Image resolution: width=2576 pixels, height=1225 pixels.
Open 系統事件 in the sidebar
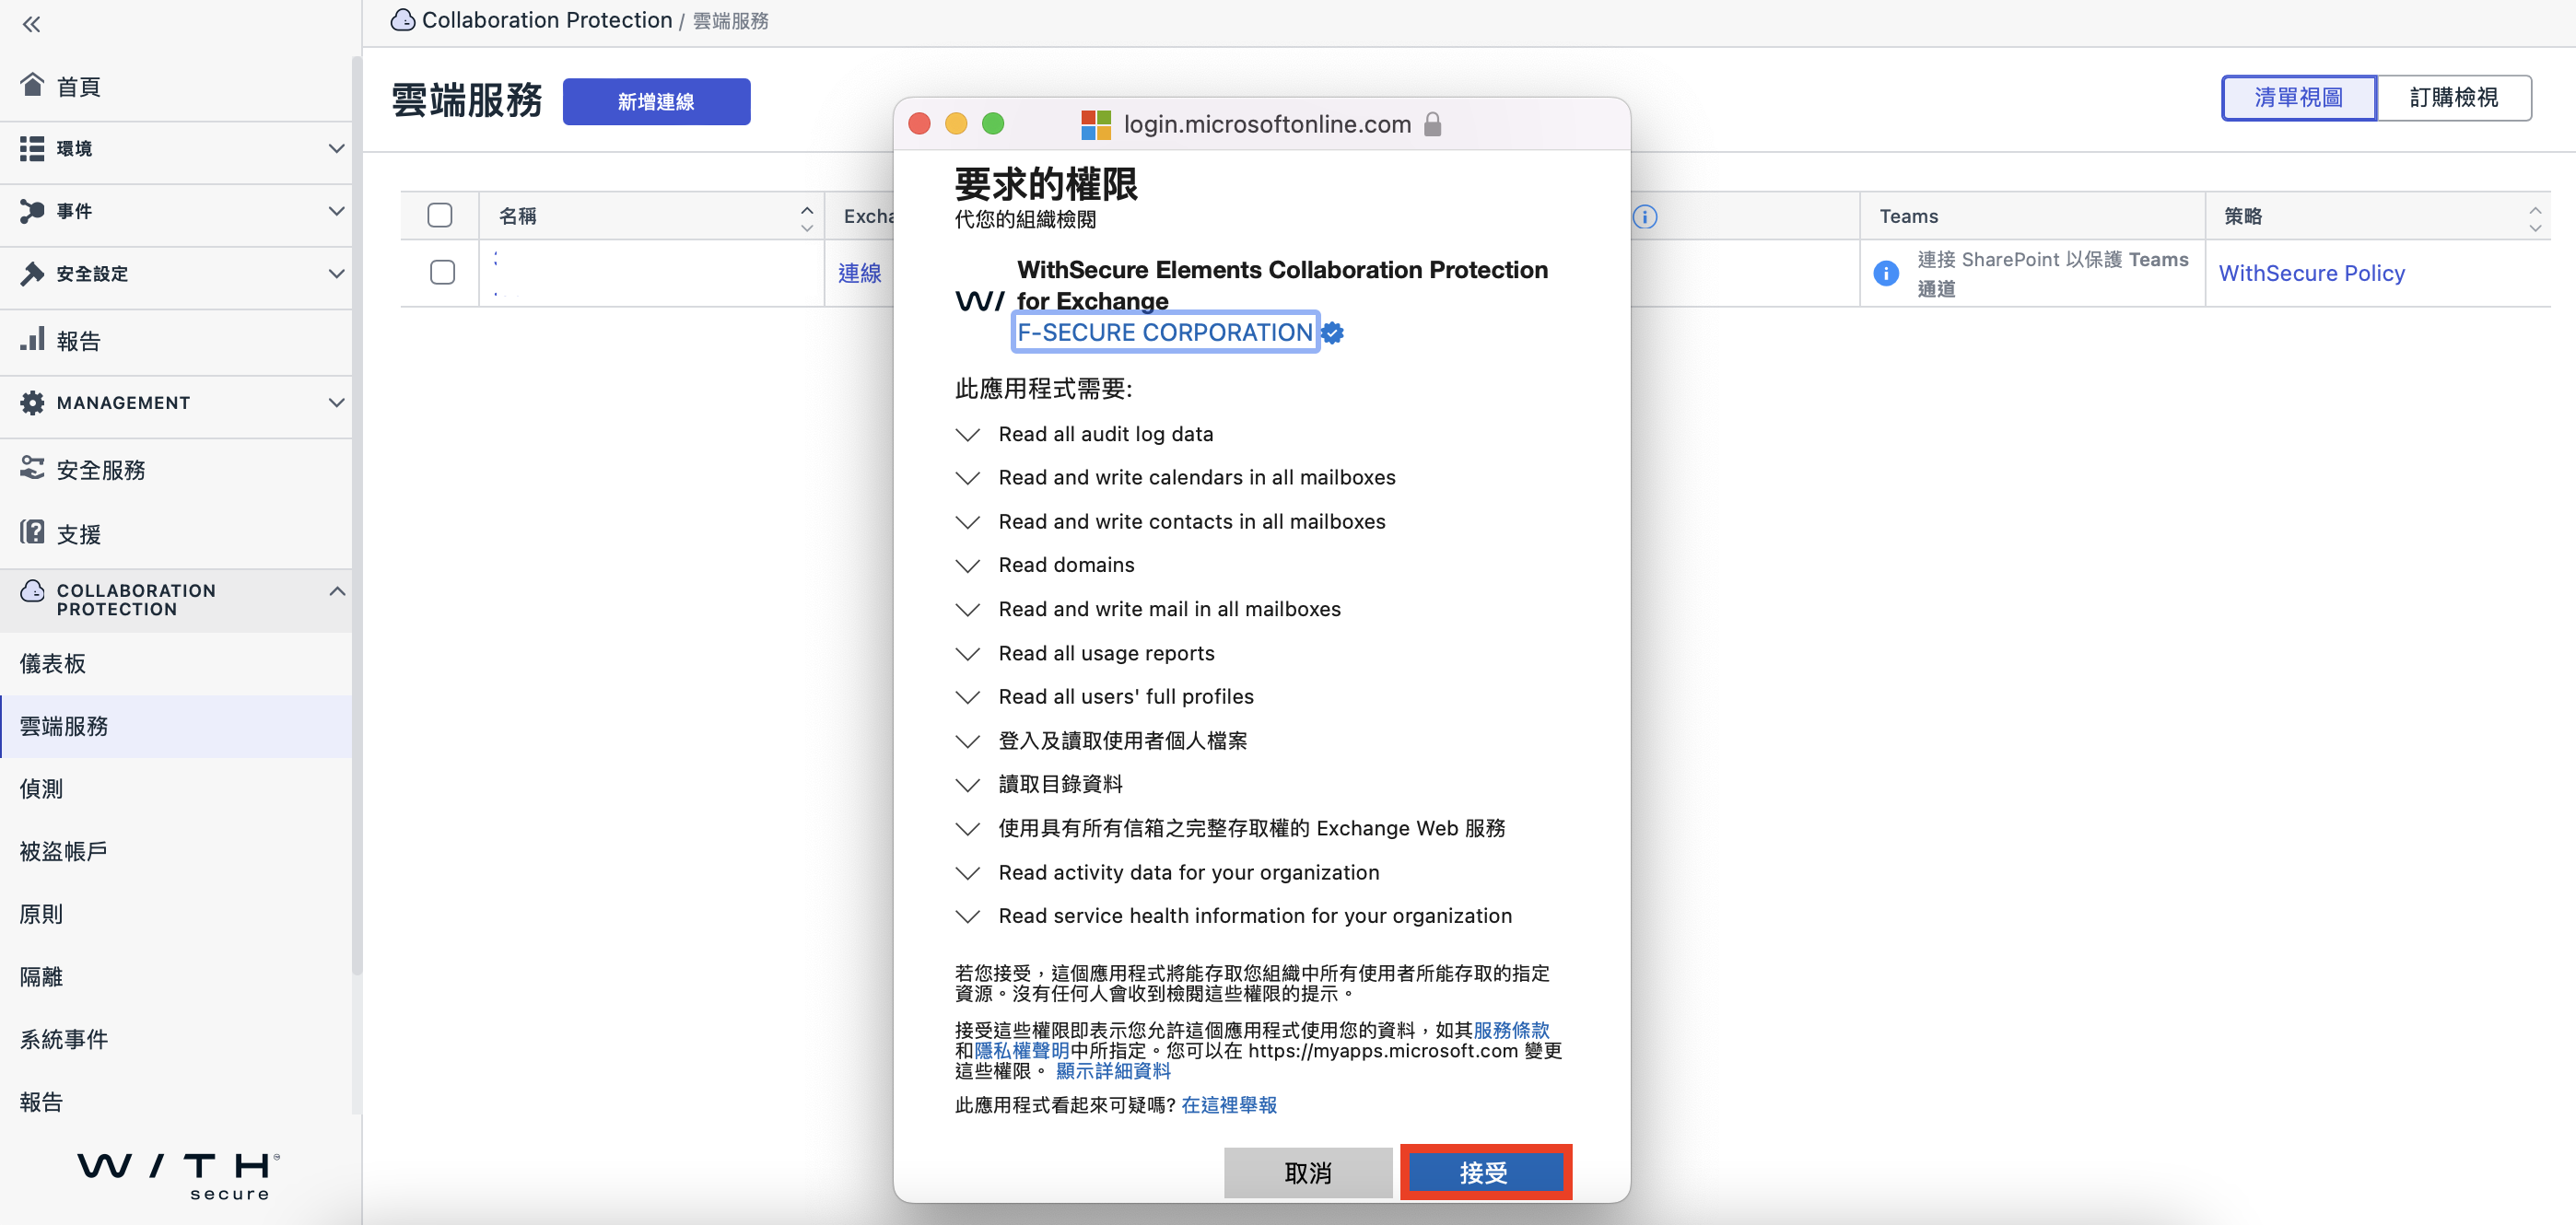[x=176, y=1039]
